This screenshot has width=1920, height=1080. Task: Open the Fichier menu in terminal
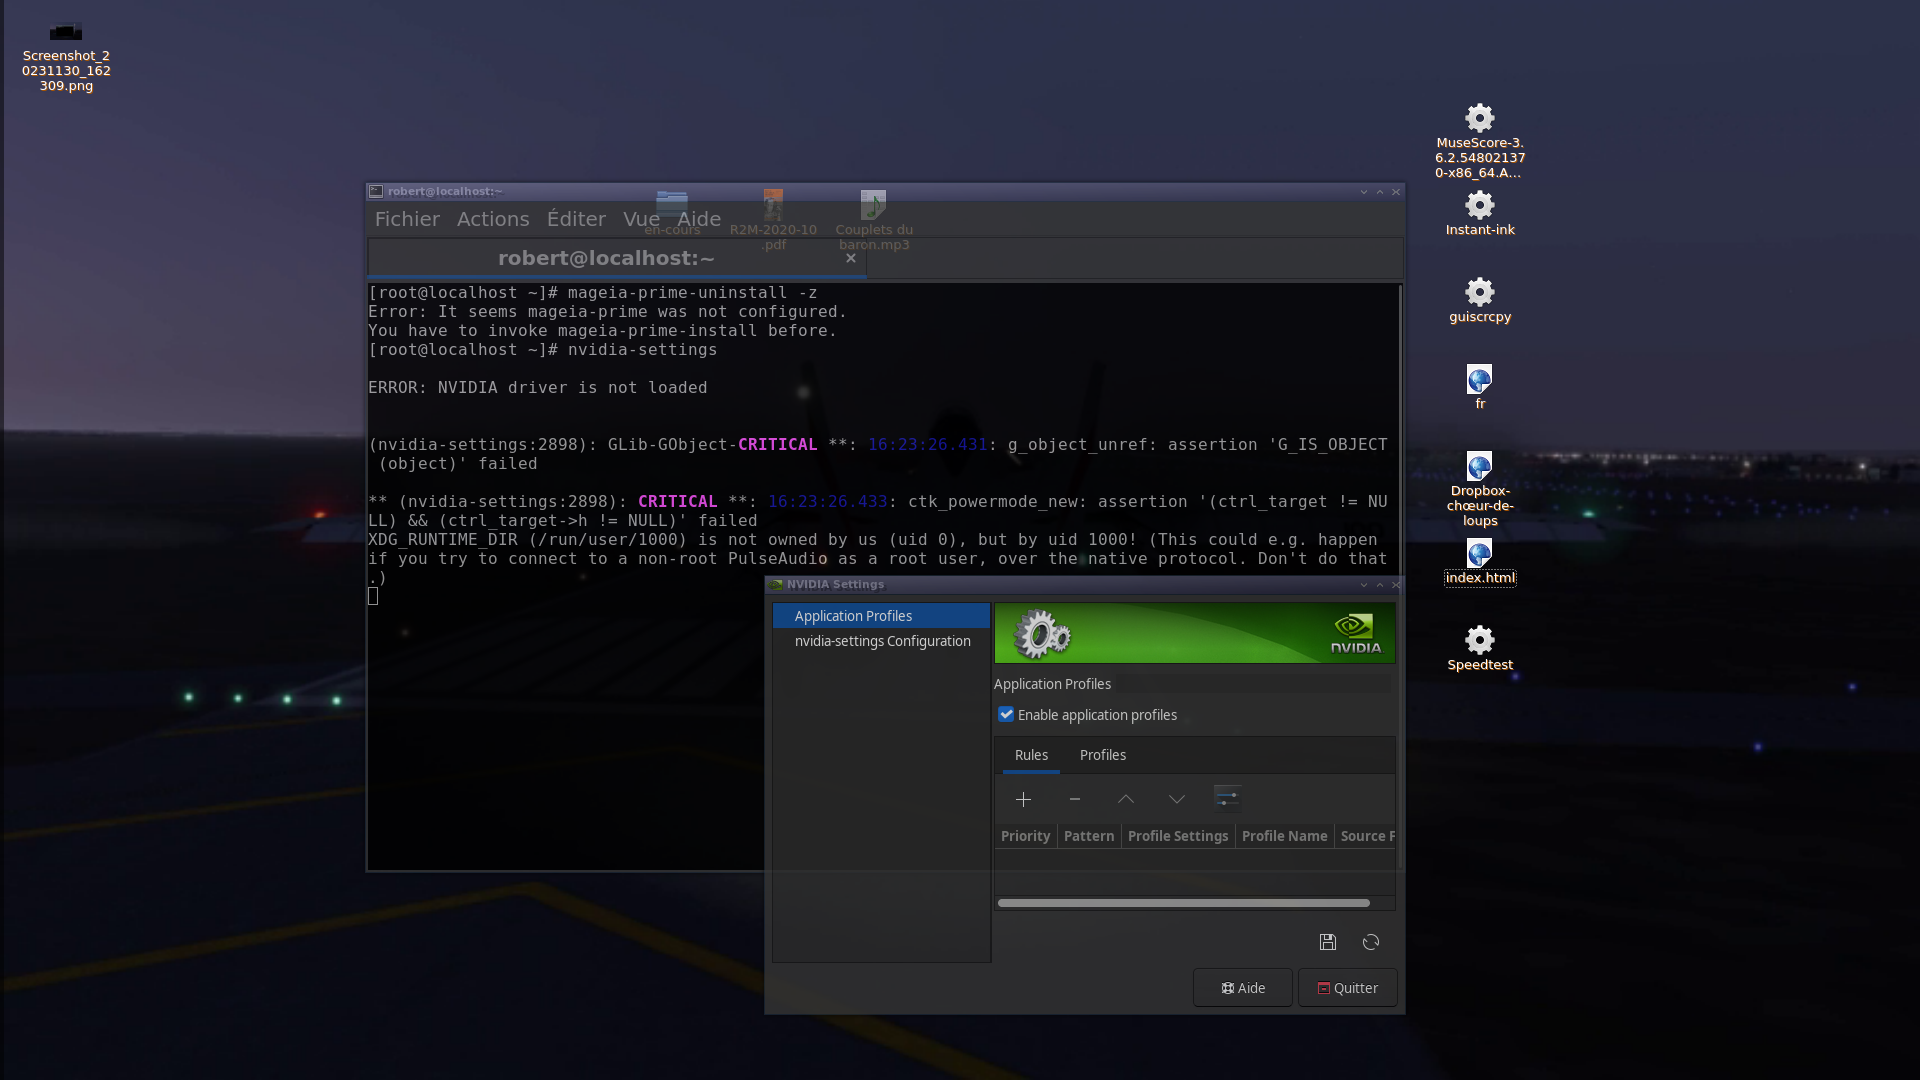(407, 219)
